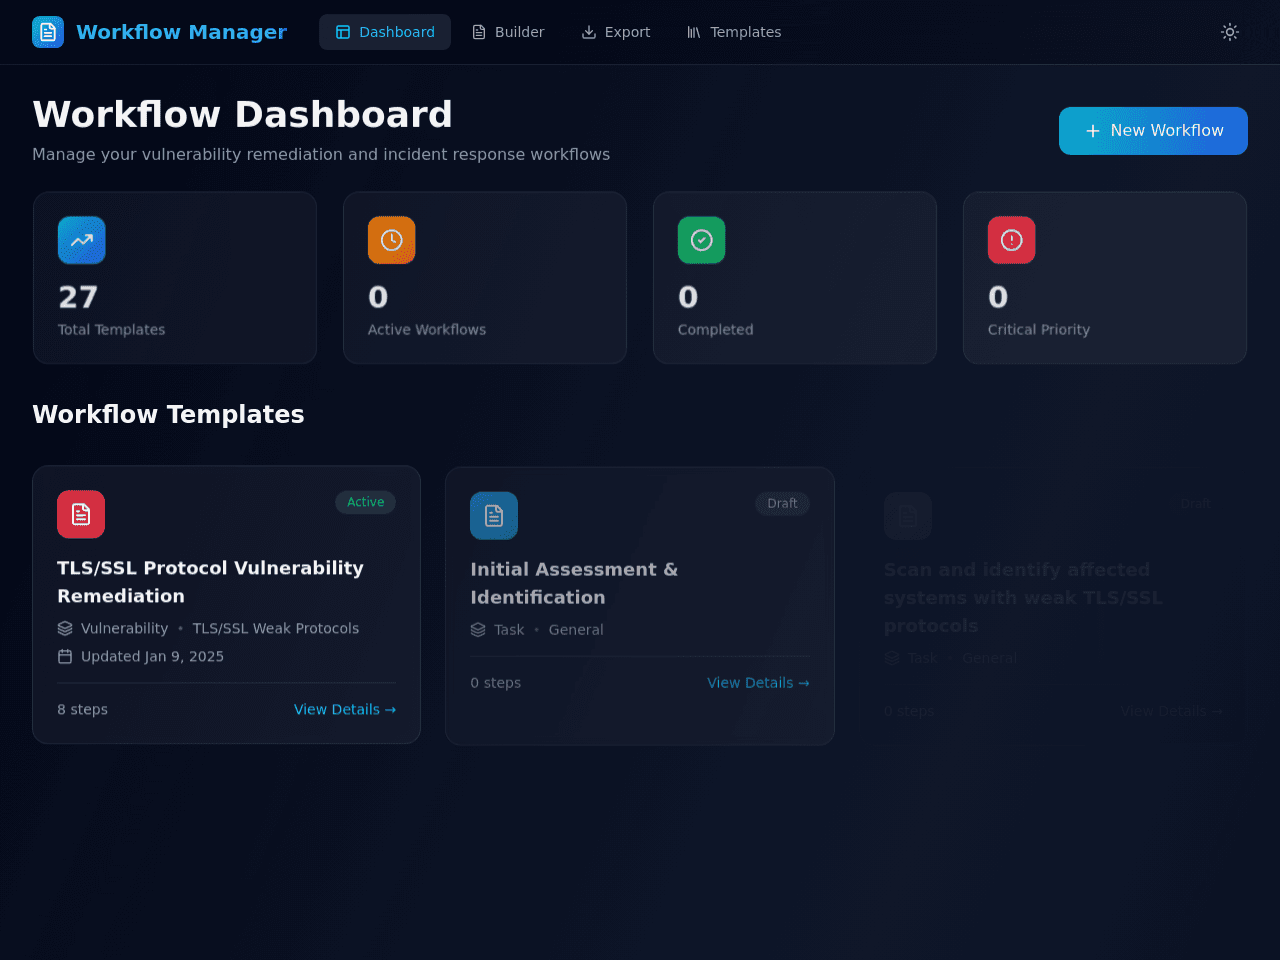Select the TLS/SSL Protocol Vulnerability Remediation title
Image resolution: width=1280 pixels, height=960 pixels.
[210, 582]
